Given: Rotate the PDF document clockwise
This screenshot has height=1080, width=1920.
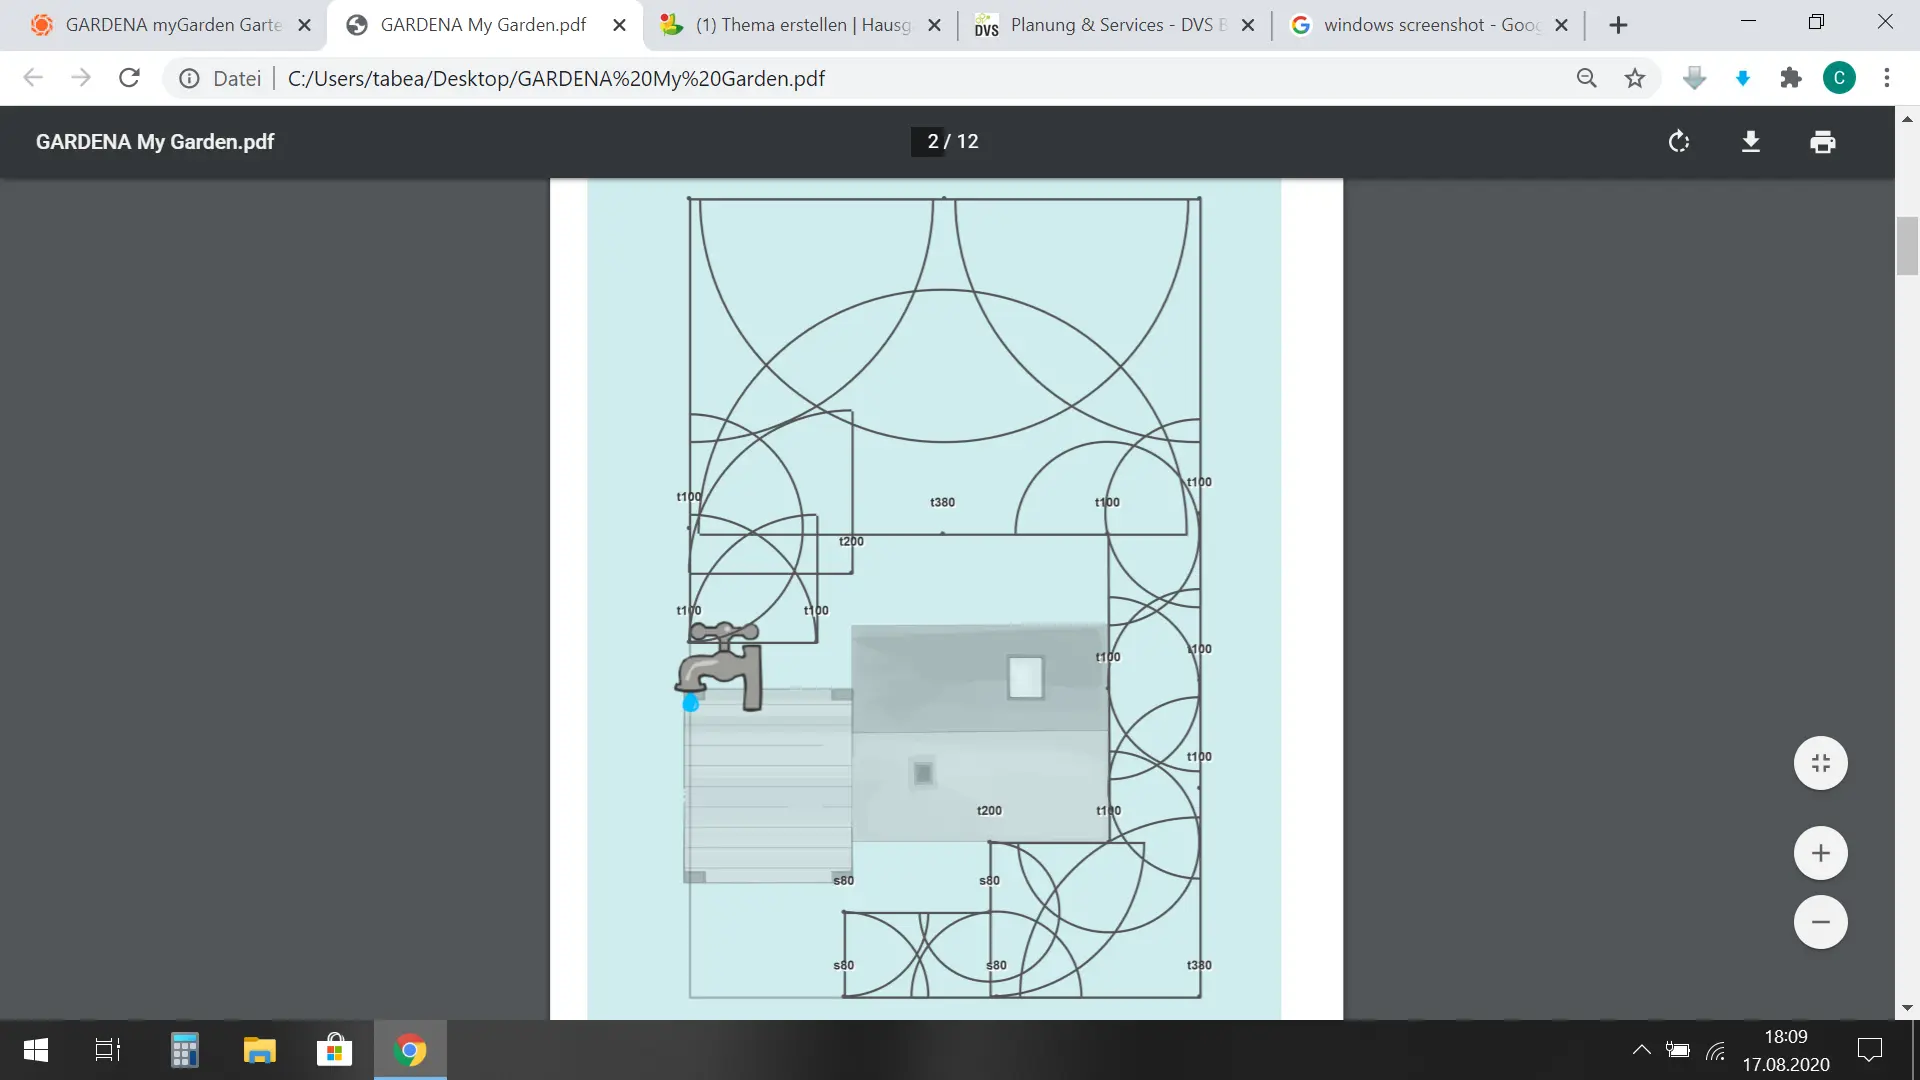Looking at the screenshot, I should [1679, 142].
